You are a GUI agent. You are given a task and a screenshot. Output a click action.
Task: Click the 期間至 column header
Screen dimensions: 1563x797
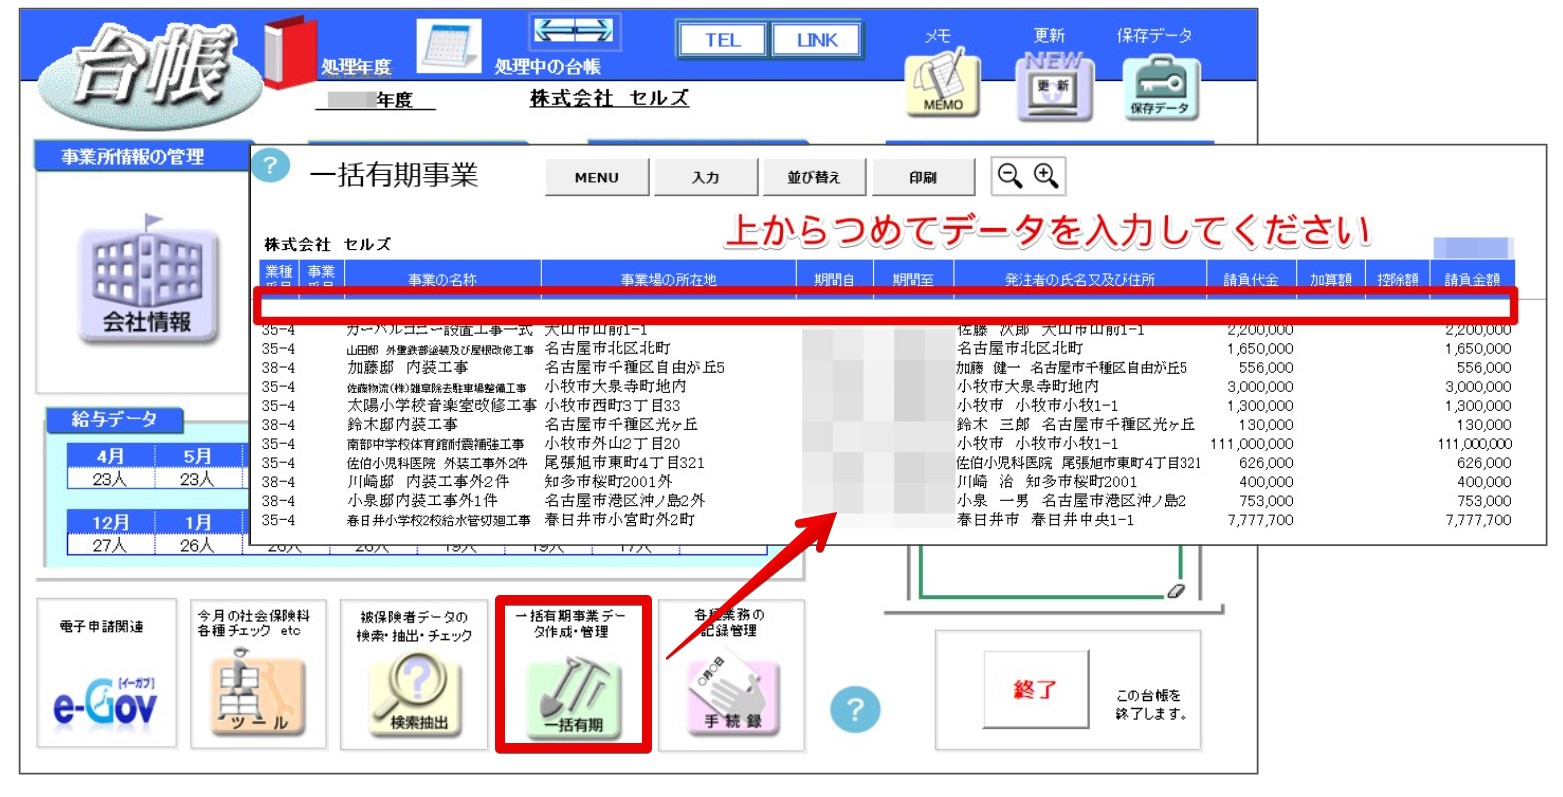coord(913,279)
